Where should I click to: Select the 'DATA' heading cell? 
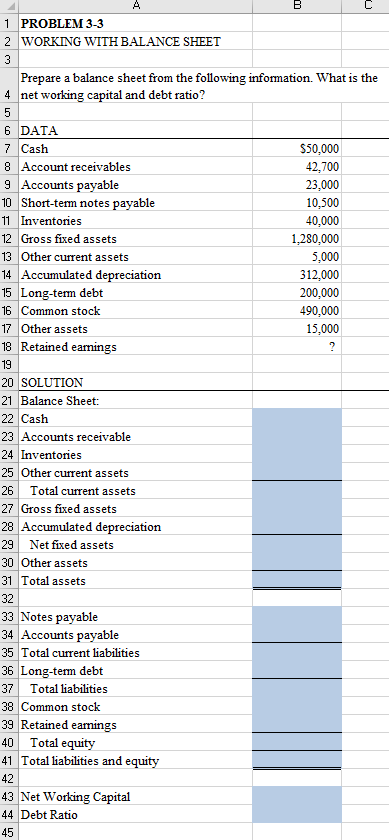(136, 130)
